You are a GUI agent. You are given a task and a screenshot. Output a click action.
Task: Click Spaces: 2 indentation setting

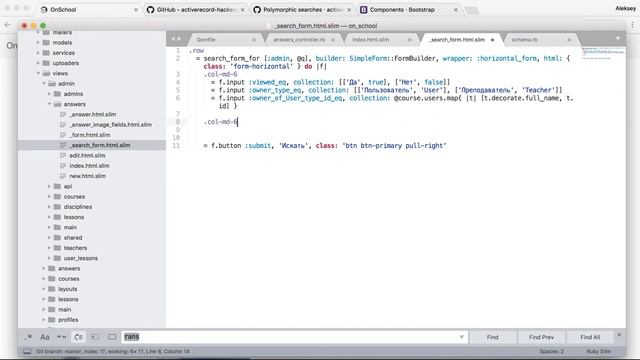551,351
